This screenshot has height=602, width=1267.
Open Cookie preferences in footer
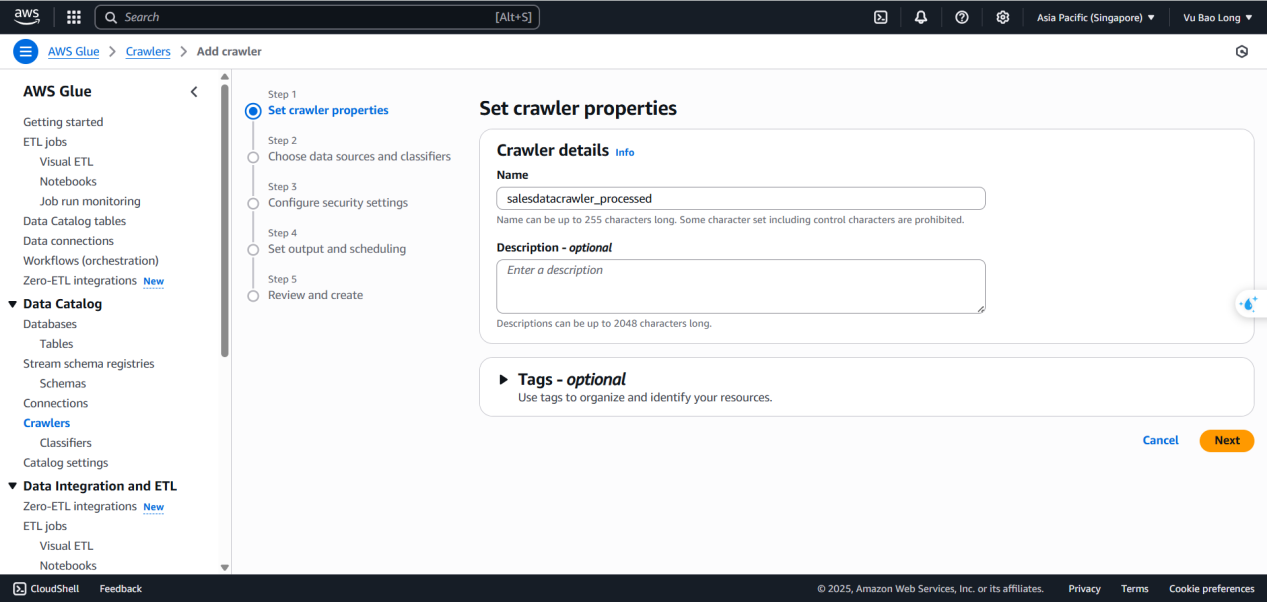[1212, 589]
